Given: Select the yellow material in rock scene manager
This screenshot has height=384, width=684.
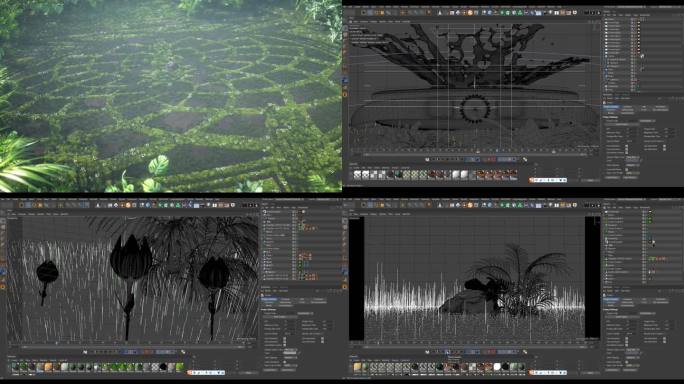Looking at the screenshot, I should pos(357,367).
